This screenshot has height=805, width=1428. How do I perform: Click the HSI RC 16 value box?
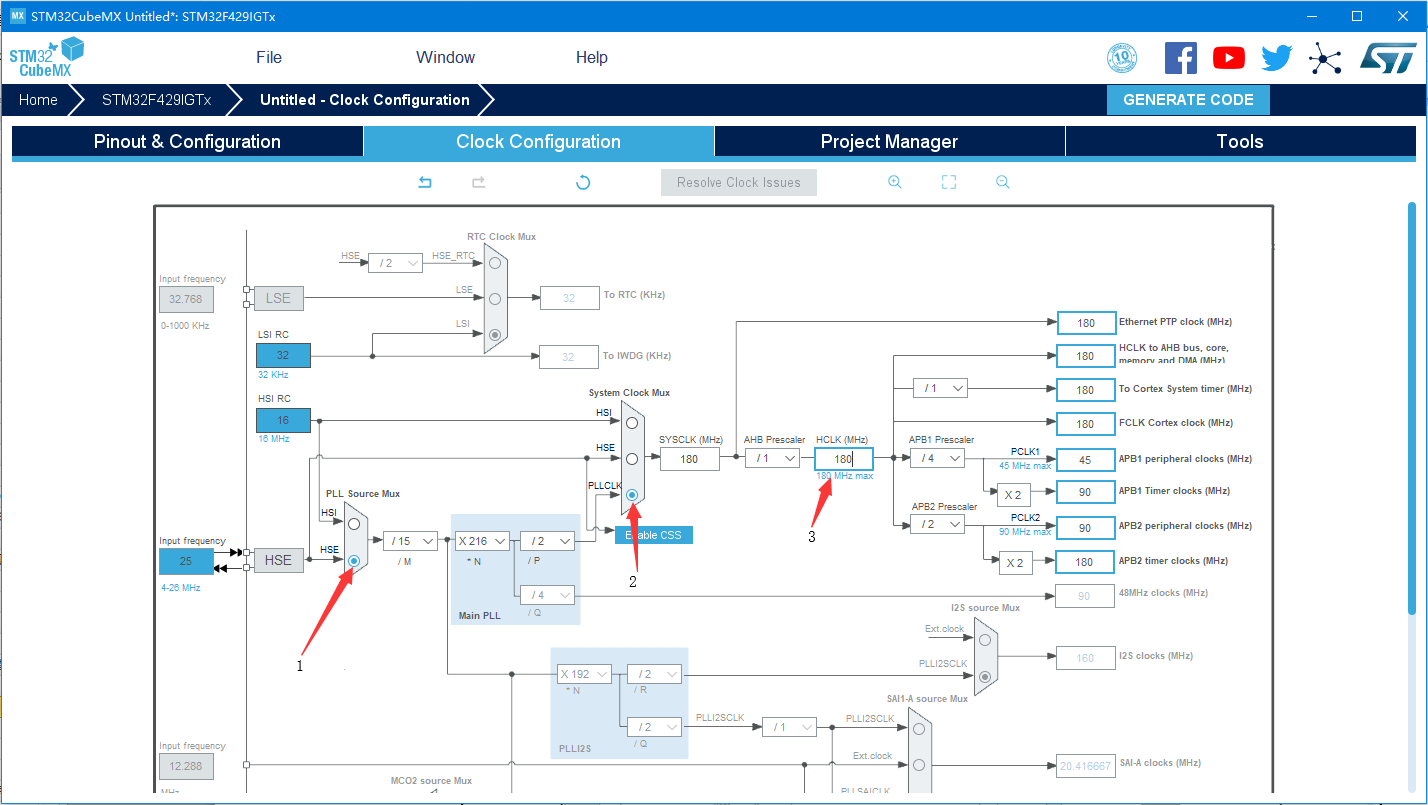[x=283, y=420]
